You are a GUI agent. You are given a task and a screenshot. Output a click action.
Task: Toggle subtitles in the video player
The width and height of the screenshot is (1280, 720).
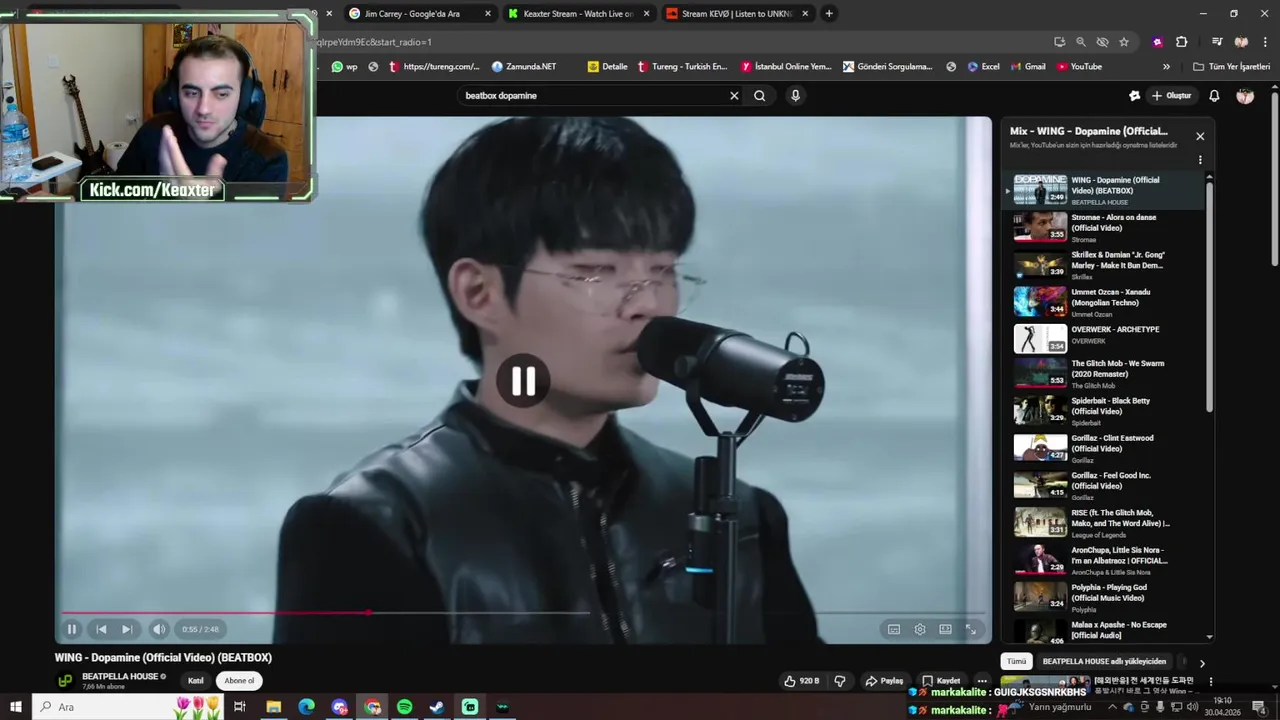click(x=894, y=629)
